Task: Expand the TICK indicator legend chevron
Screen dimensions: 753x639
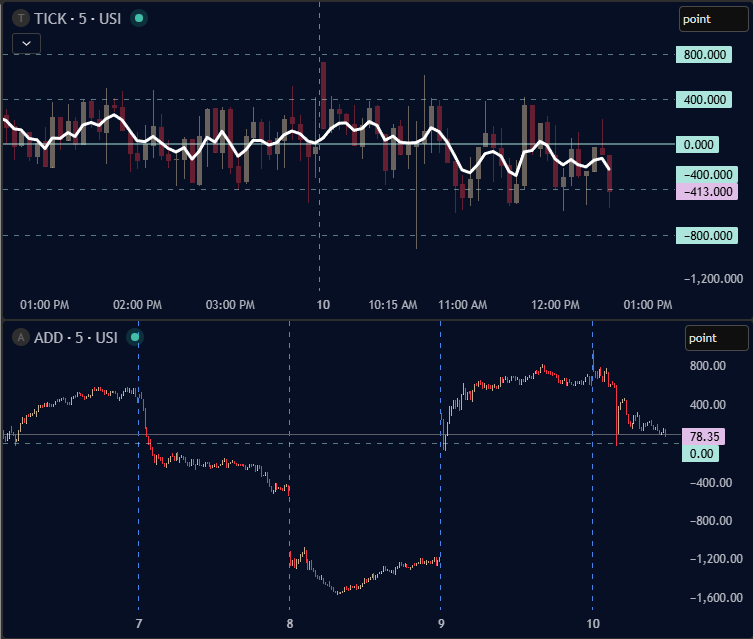Action: tap(26, 44)
